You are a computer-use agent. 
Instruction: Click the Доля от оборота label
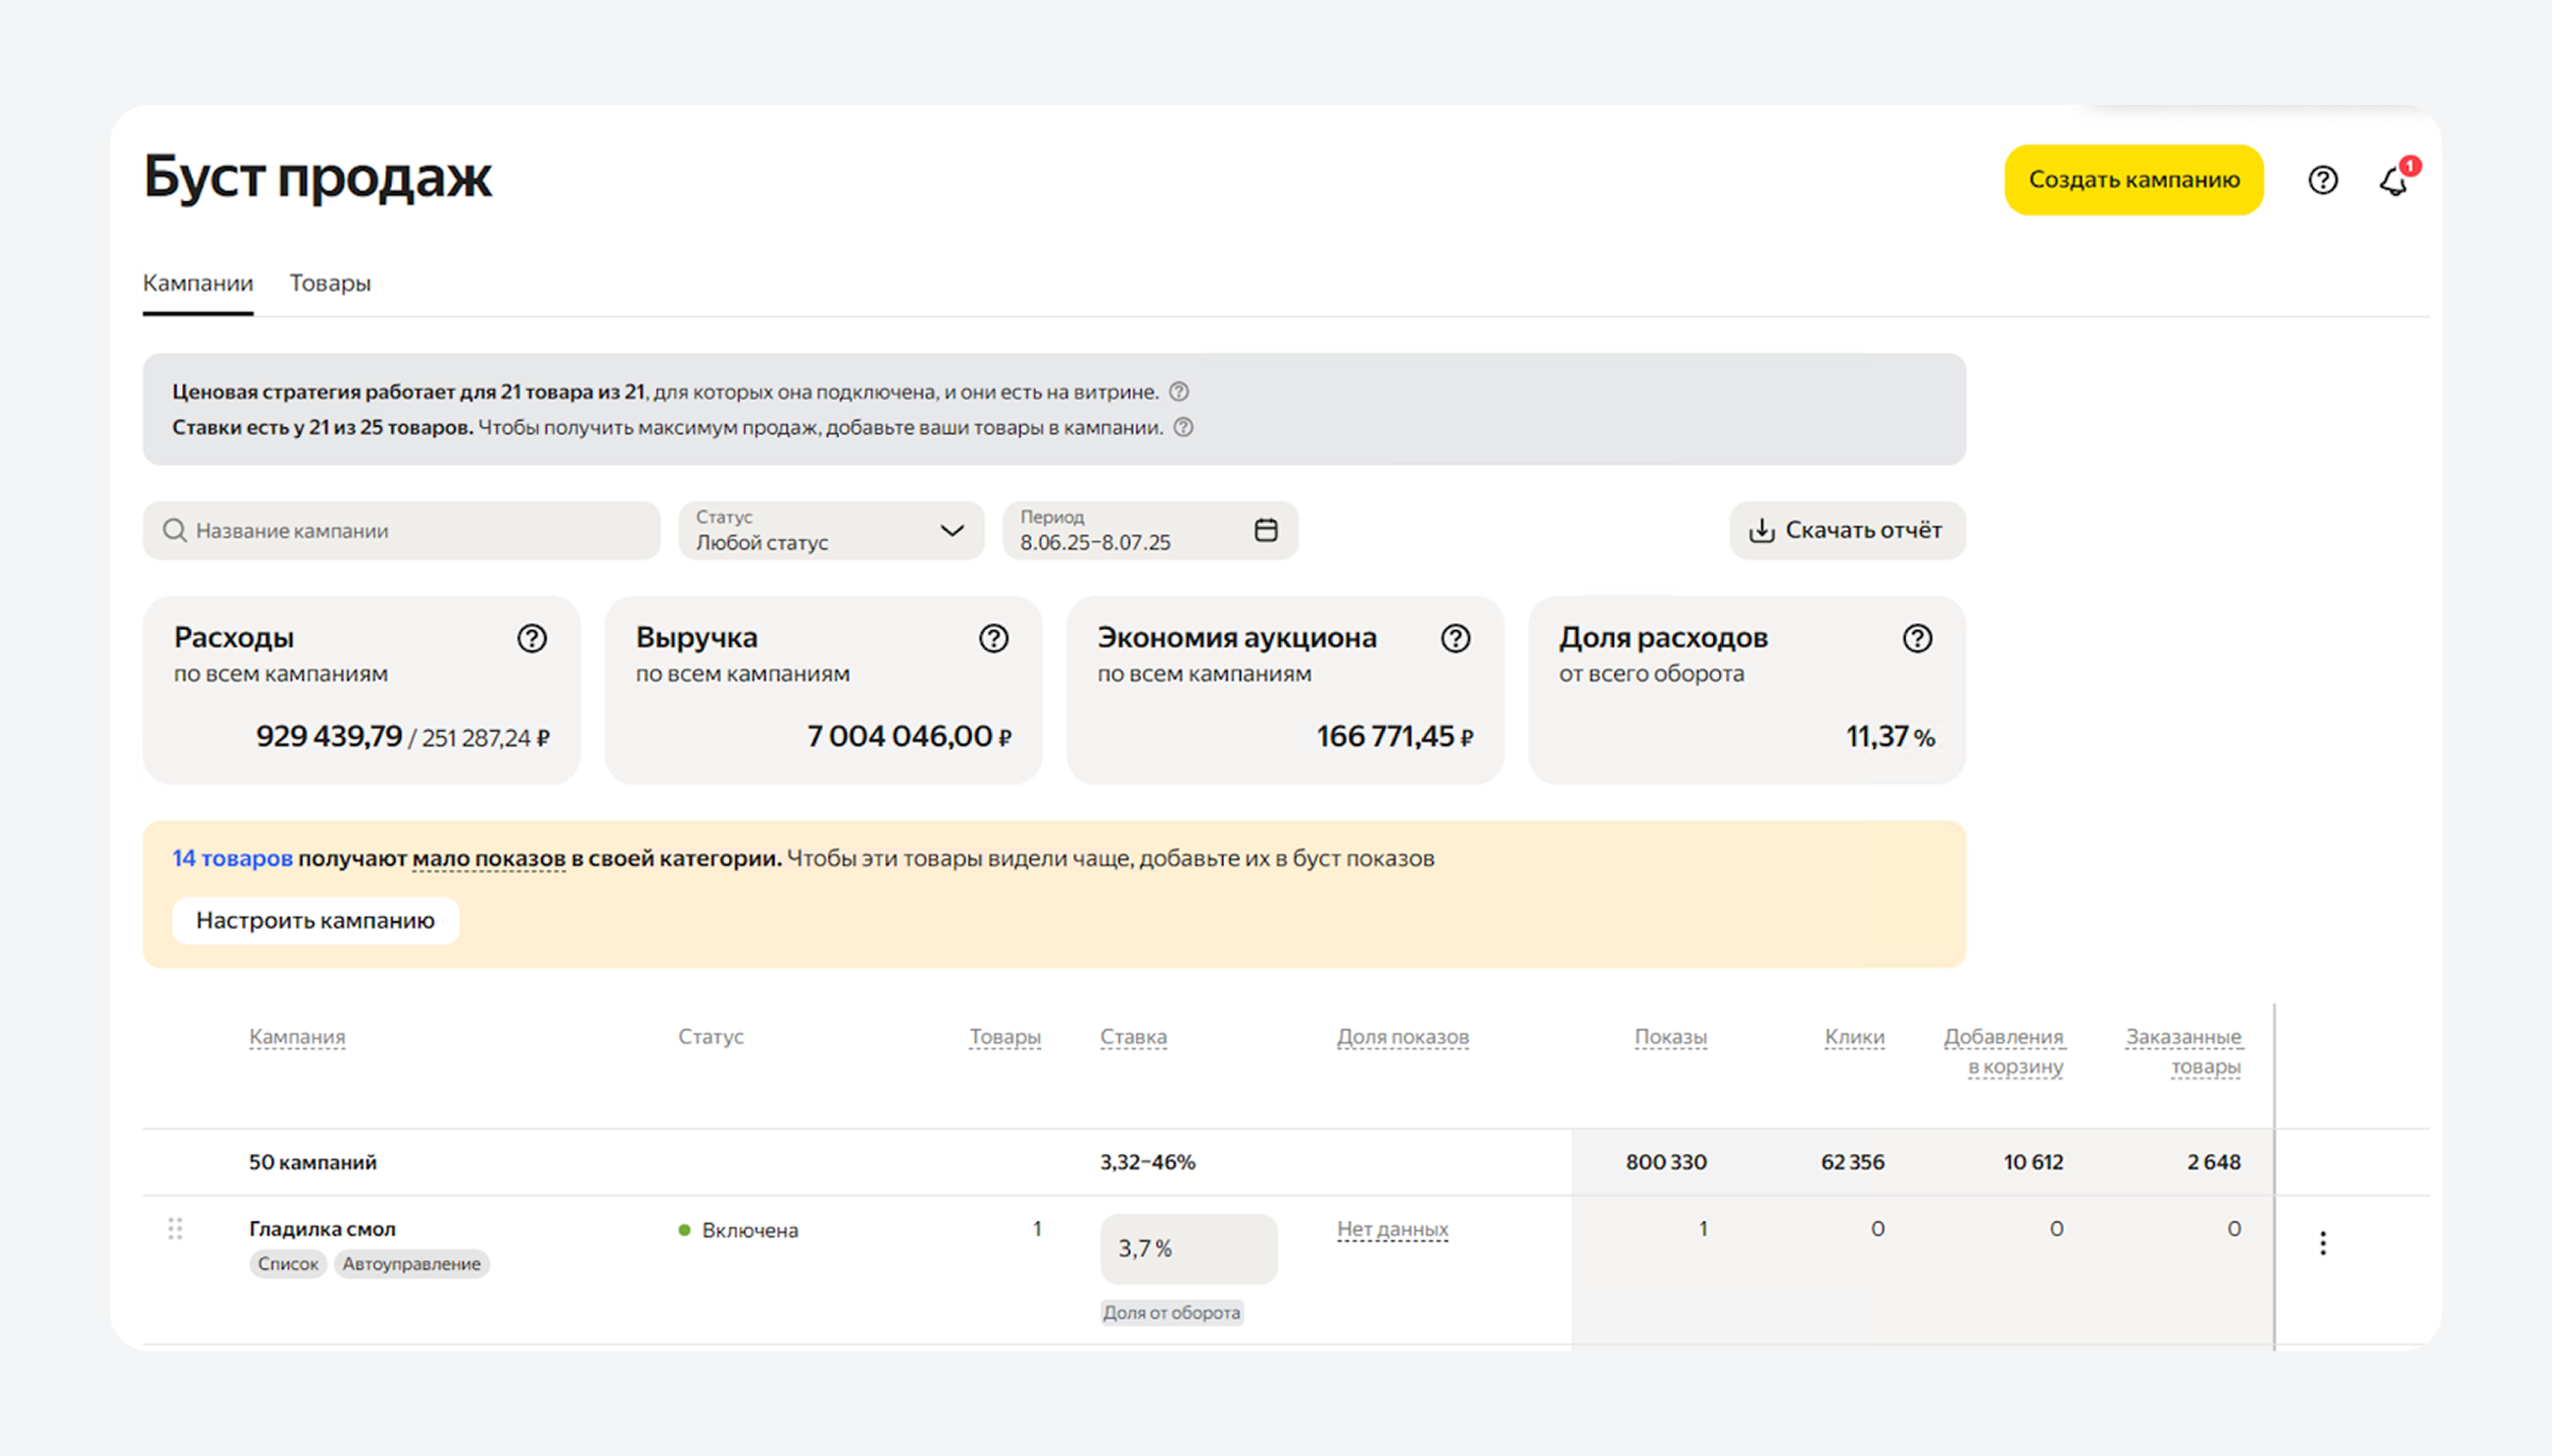pyautogui.click(x=1172, y=1313)
